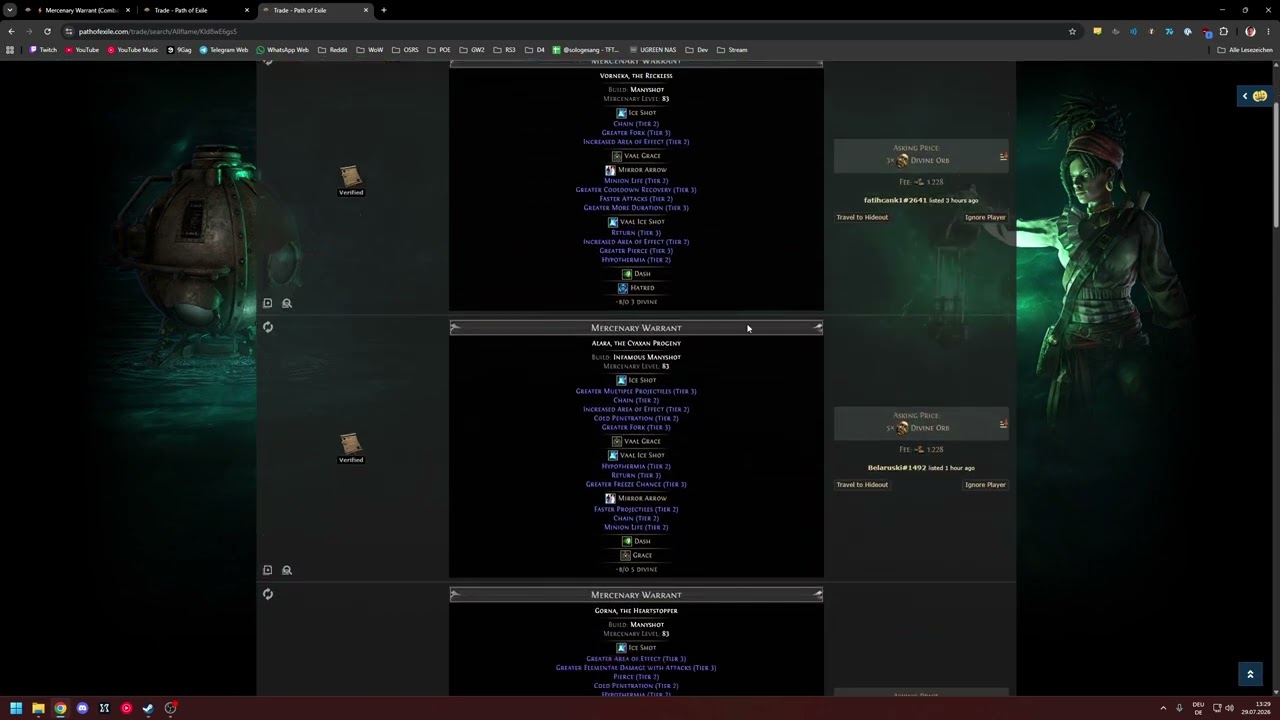Expand OSRS bookmarks folder
This screenshot has height=720, width=1280.
405,49
